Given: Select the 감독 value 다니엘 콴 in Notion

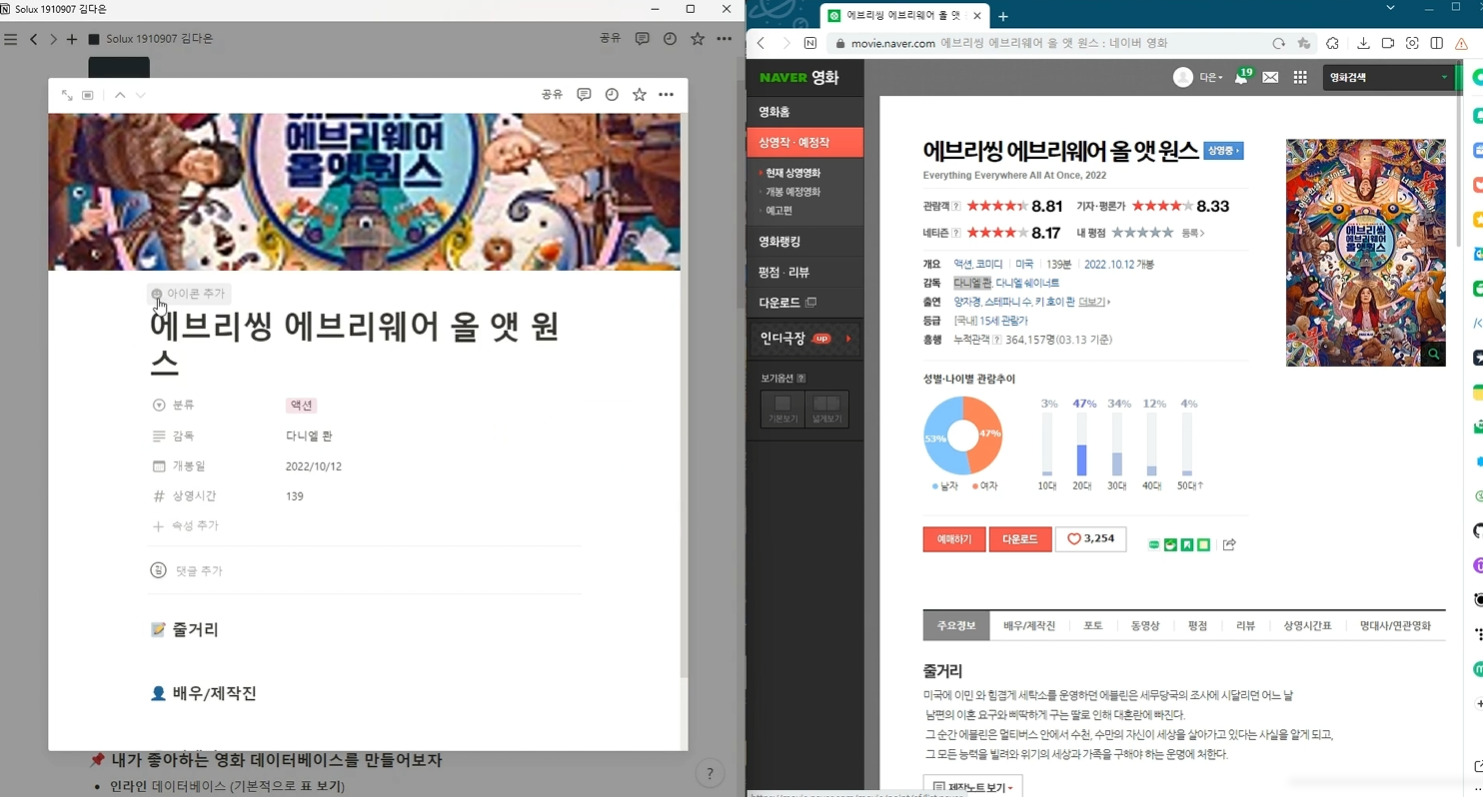Looking at the screenshot, I should point(309,436).
